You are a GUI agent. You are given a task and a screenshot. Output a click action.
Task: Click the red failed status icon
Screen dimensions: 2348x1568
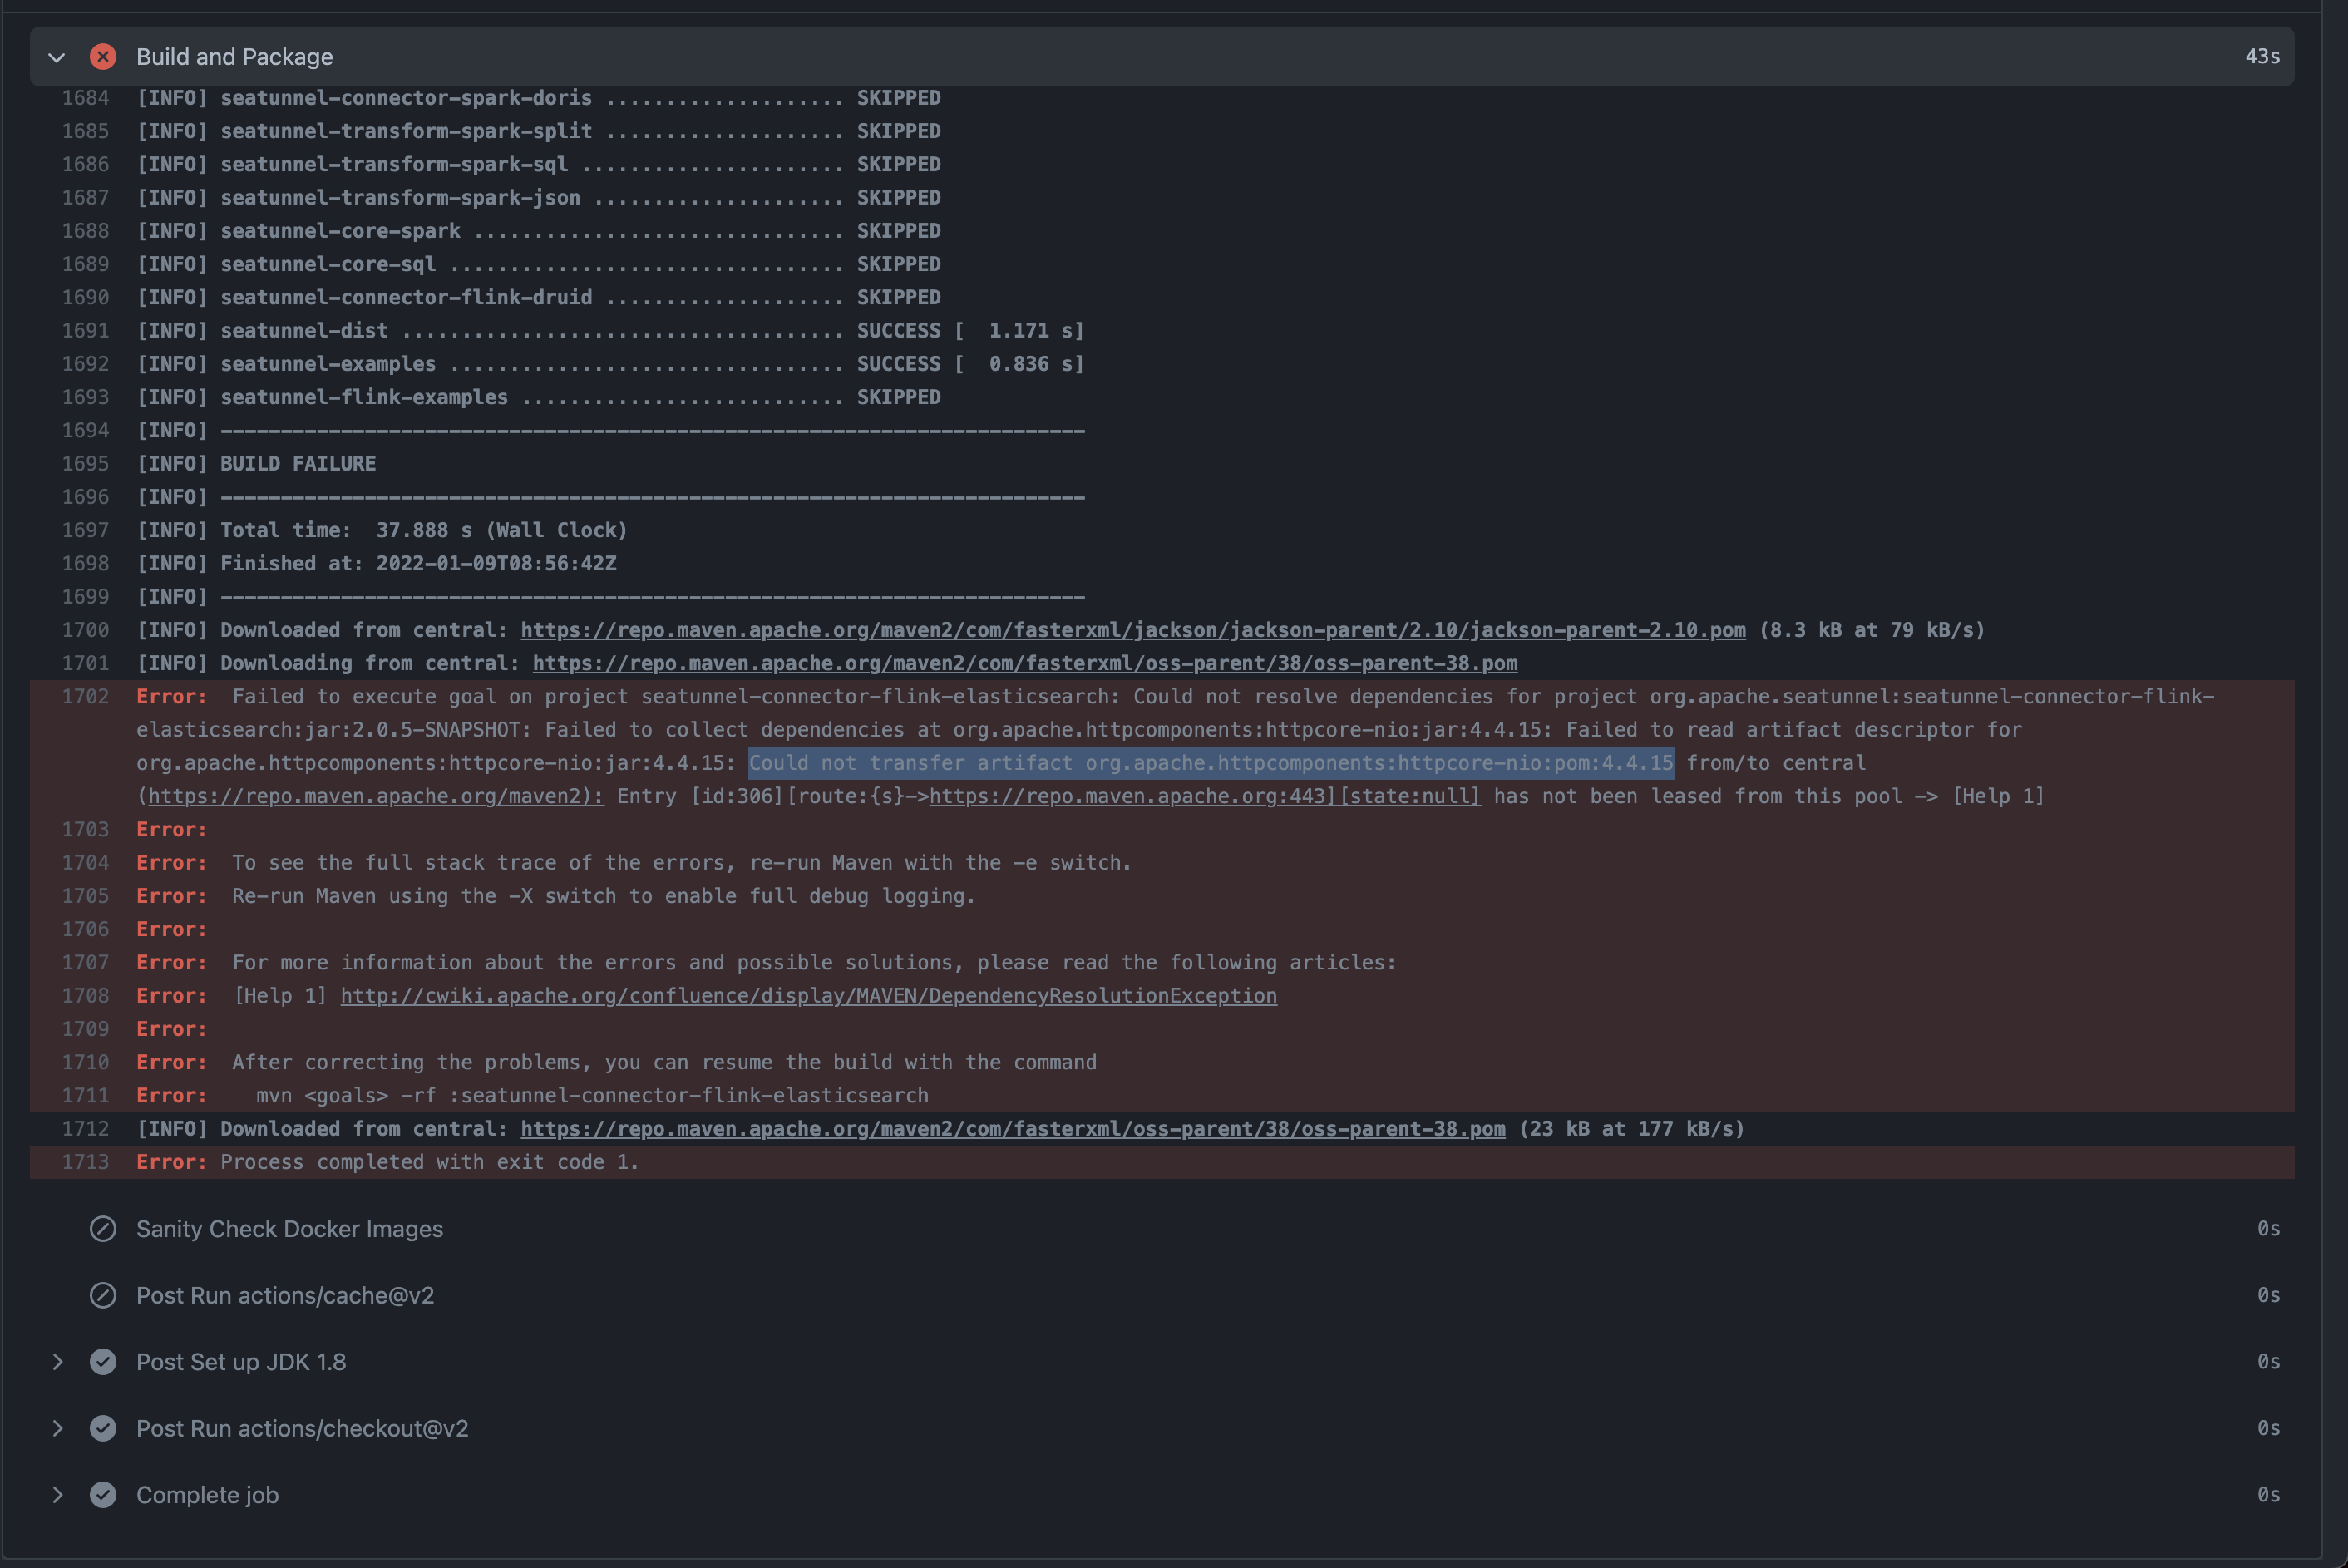pos(103,57)
